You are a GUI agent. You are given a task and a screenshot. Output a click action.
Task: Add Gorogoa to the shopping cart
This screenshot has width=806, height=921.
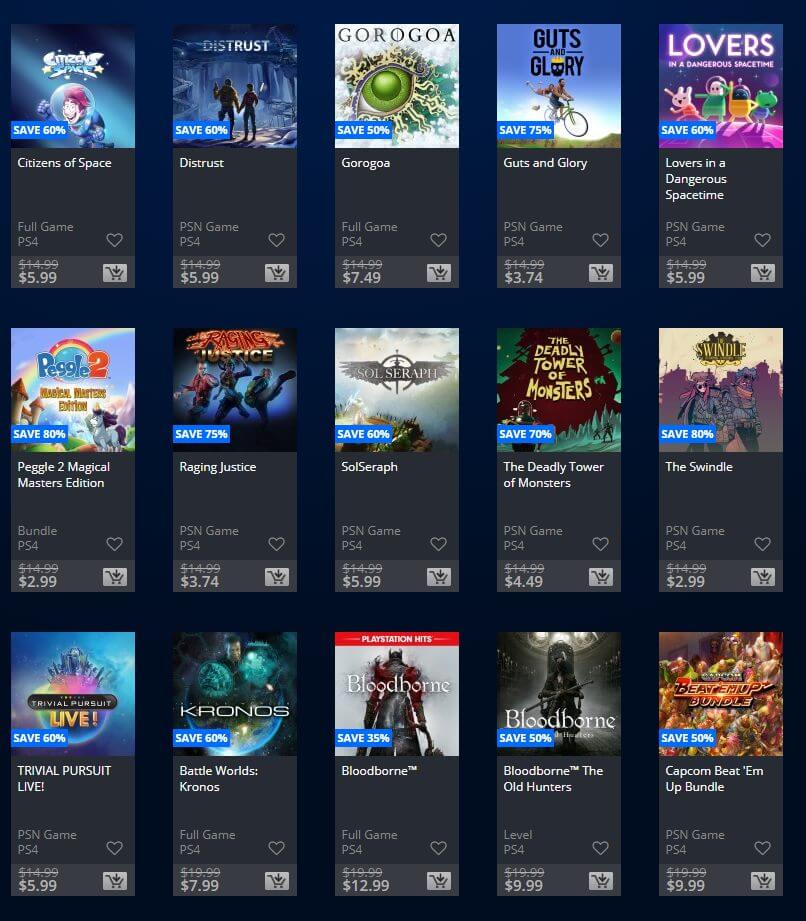point(439,273)
